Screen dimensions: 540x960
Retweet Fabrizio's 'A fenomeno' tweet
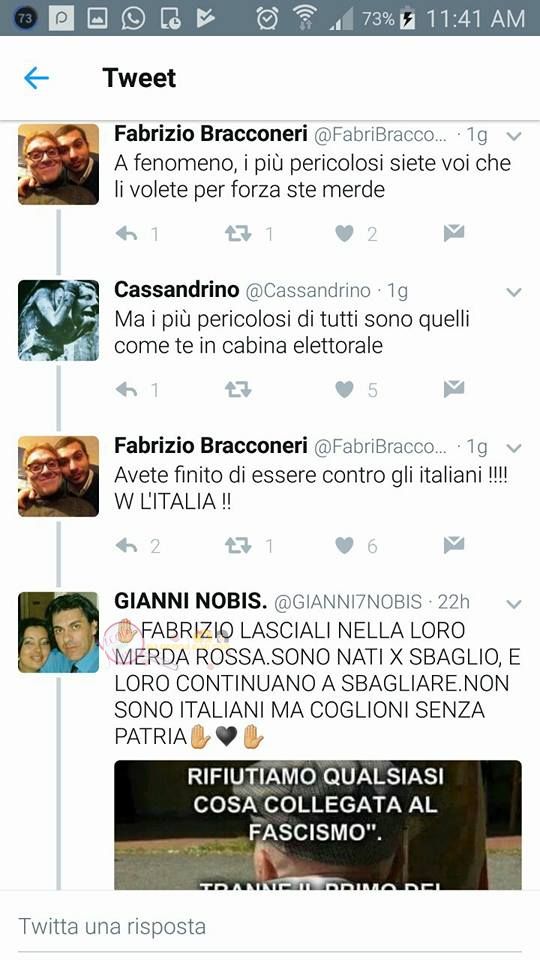click(238, 233)
